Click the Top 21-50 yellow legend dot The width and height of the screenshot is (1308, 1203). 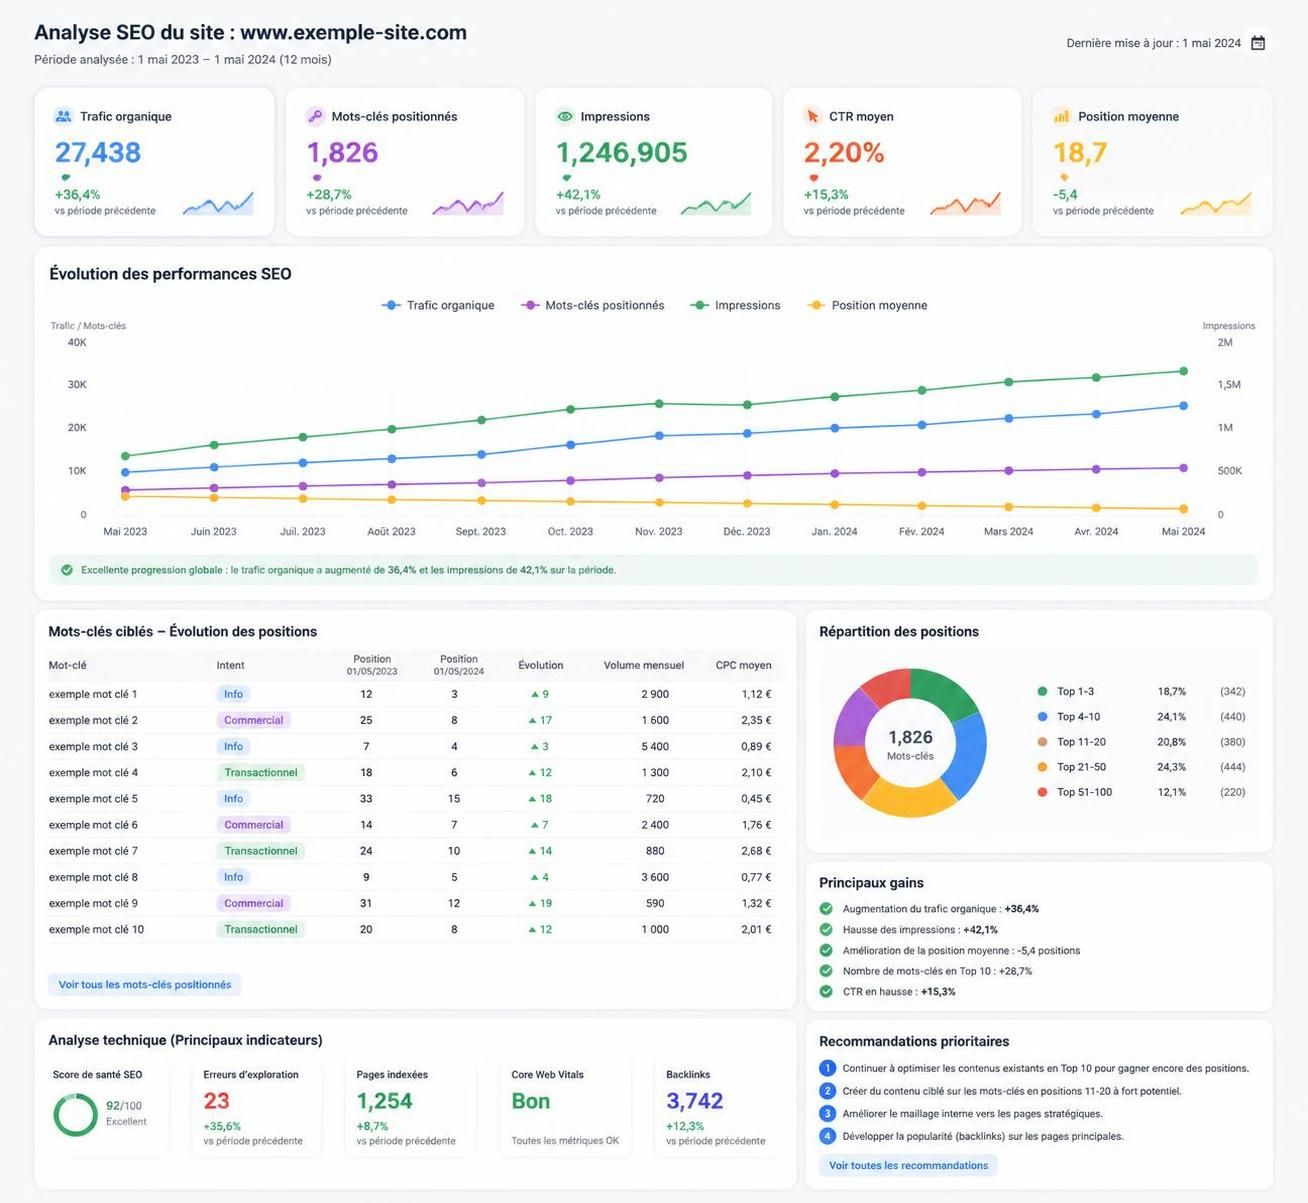(1042, 767)
